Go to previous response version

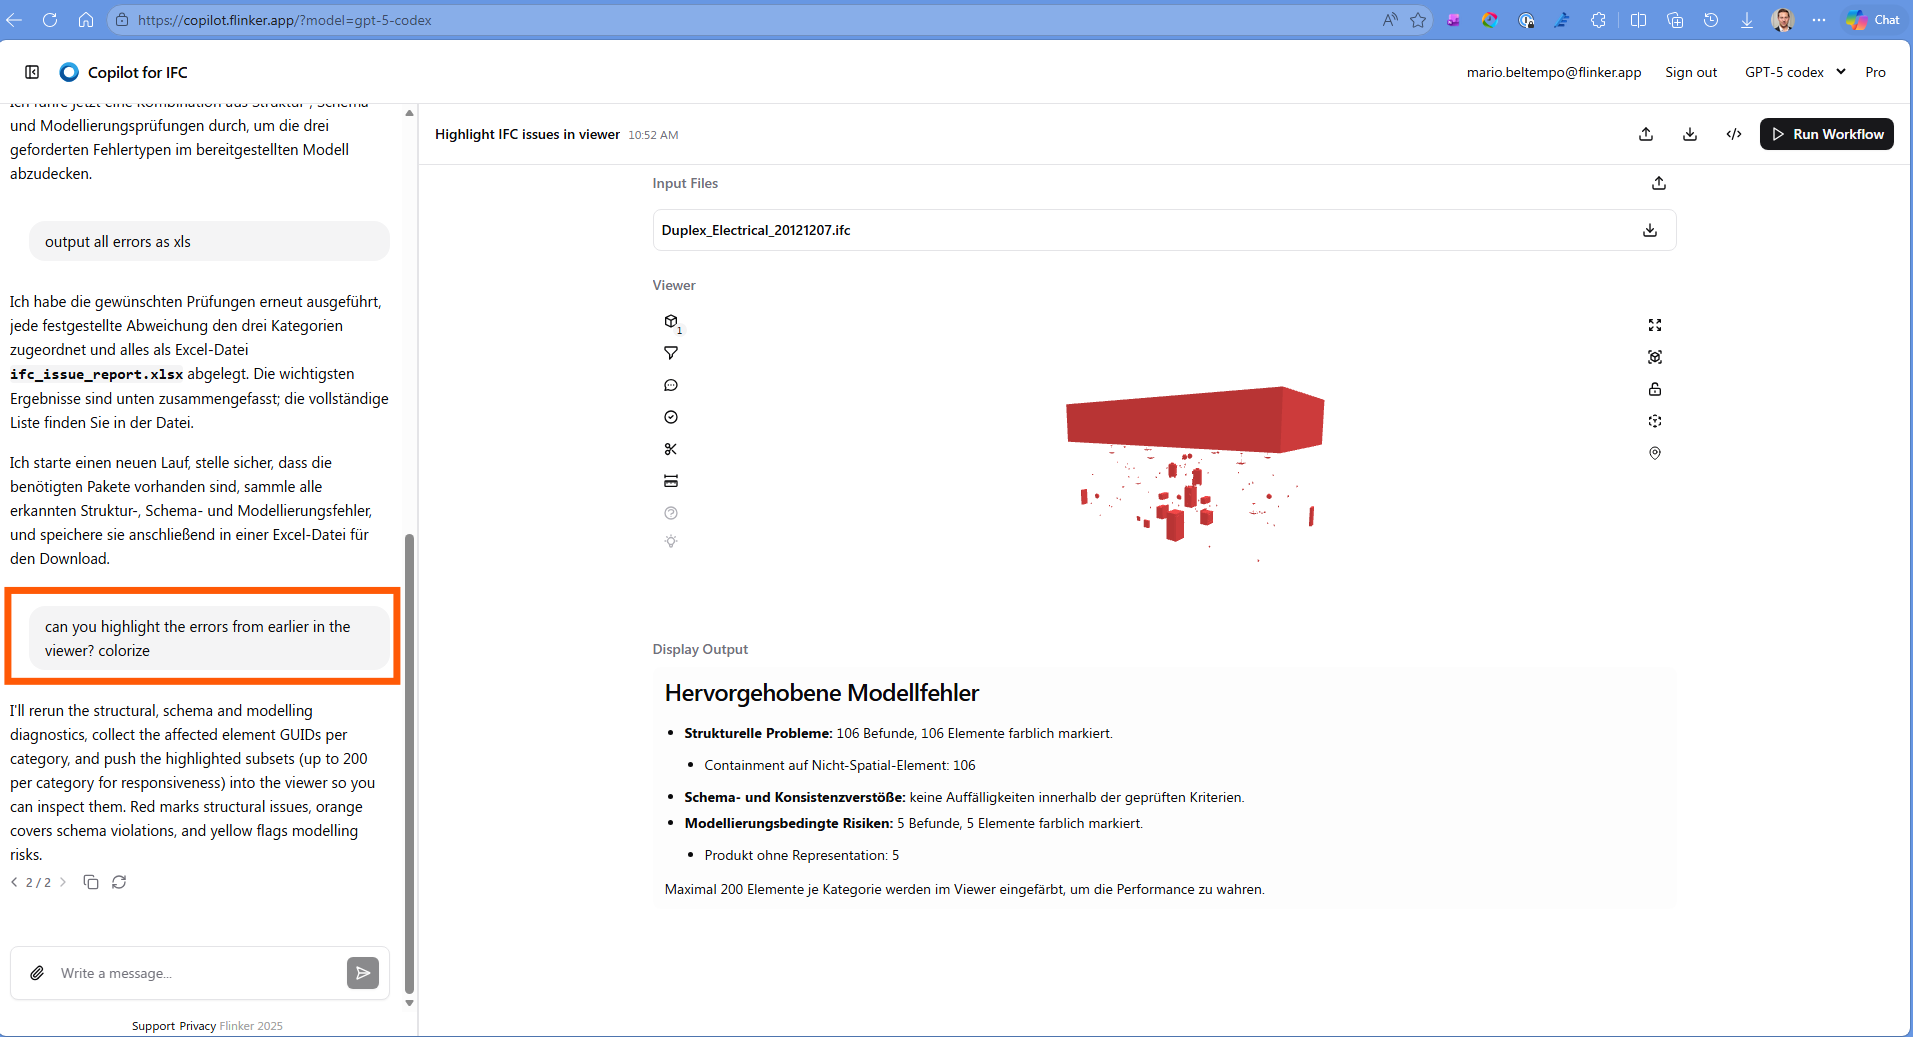15,882
